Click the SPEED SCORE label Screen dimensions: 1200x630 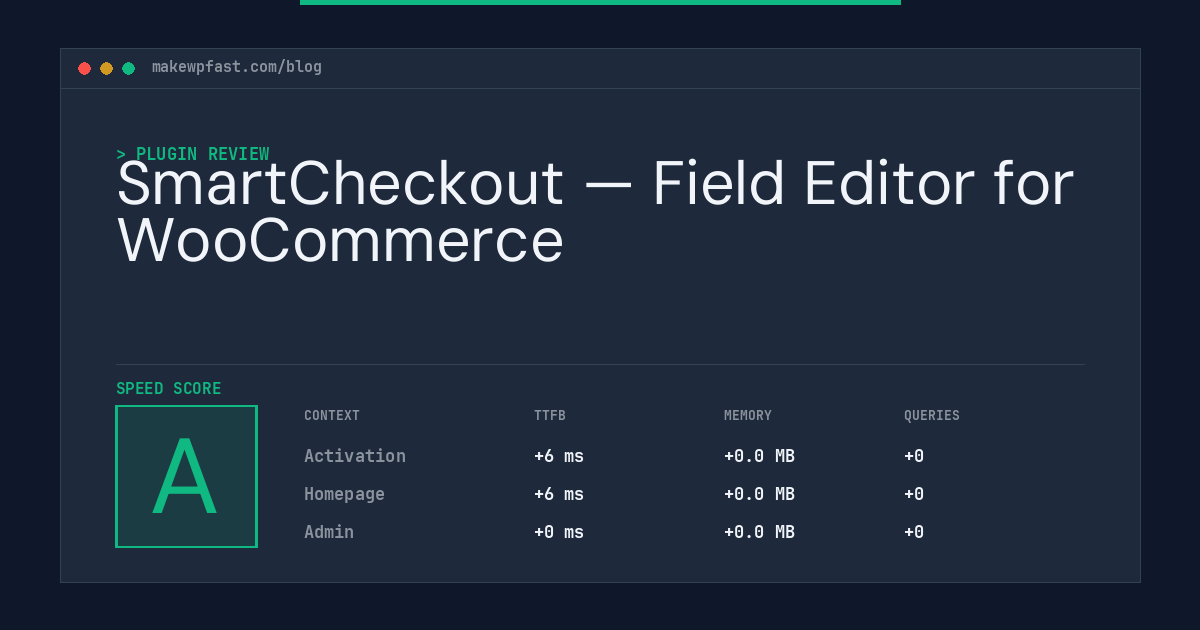pos(169,389)
